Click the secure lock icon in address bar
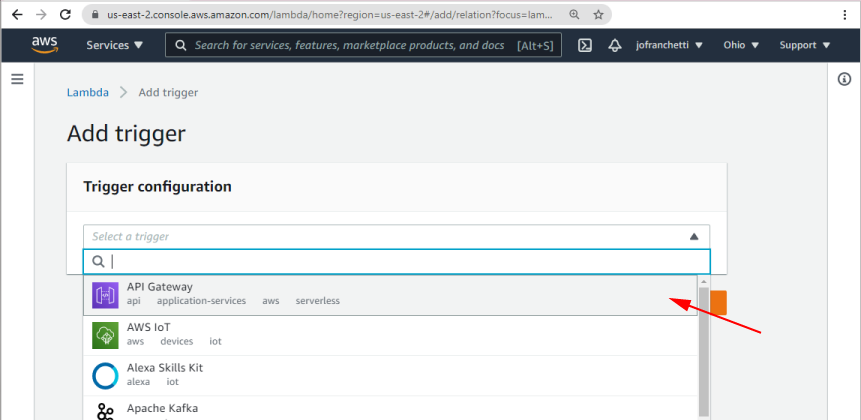The image size is (861, 420). point(95,15)
